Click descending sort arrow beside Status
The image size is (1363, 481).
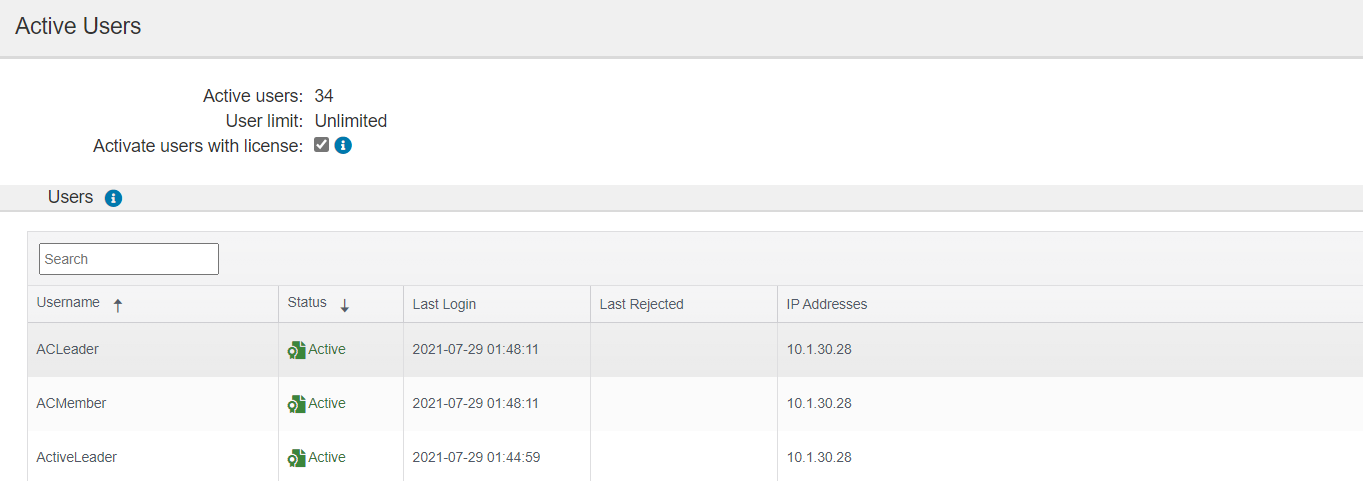pos(345,305)
